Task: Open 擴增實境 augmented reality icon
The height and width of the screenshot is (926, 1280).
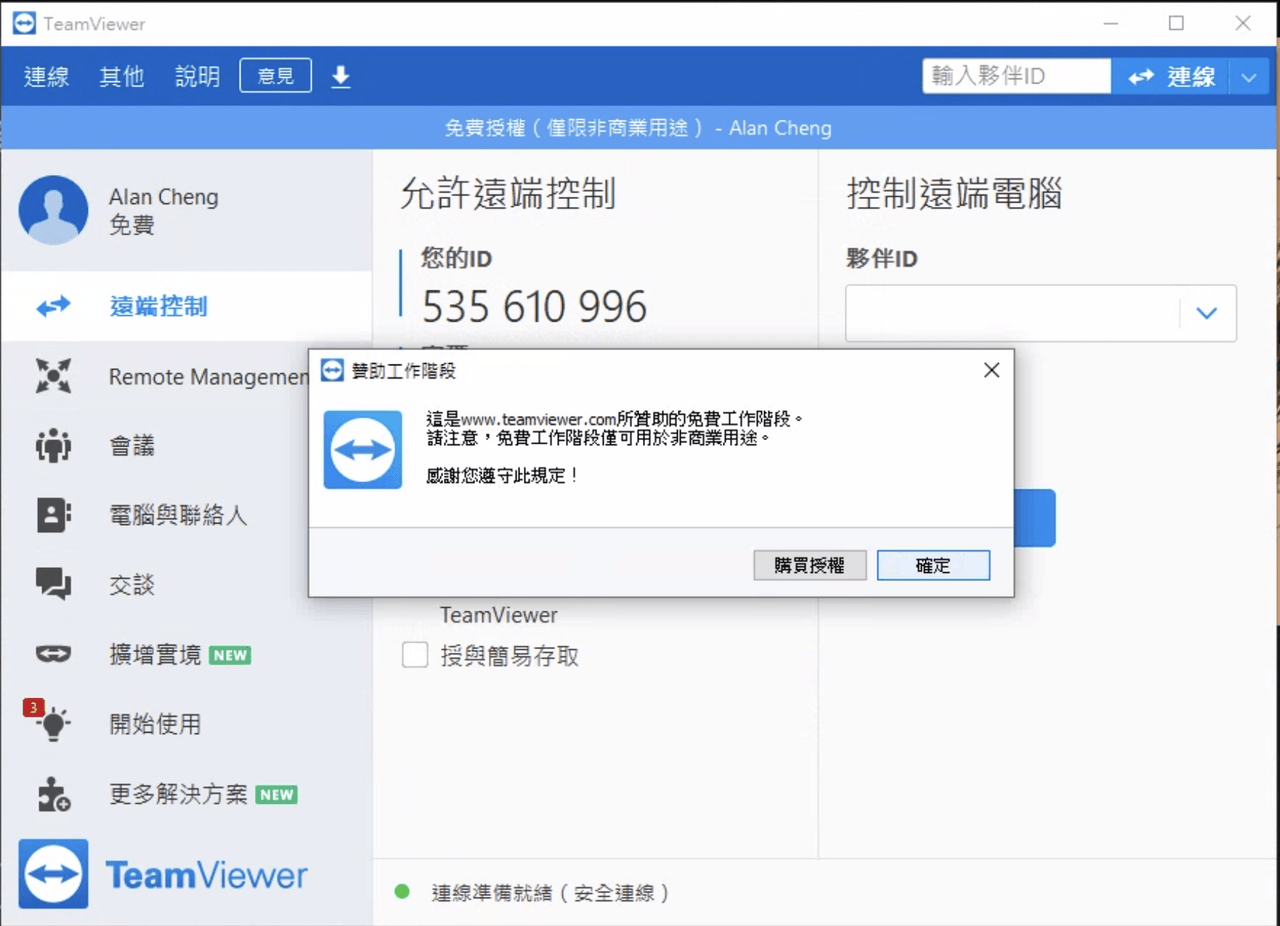Action: click(53, 654)
